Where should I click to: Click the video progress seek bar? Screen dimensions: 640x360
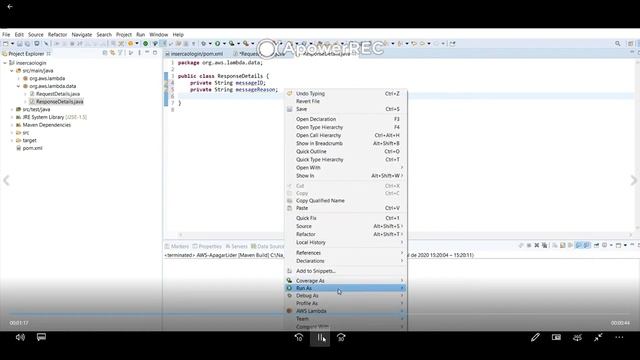320,314
